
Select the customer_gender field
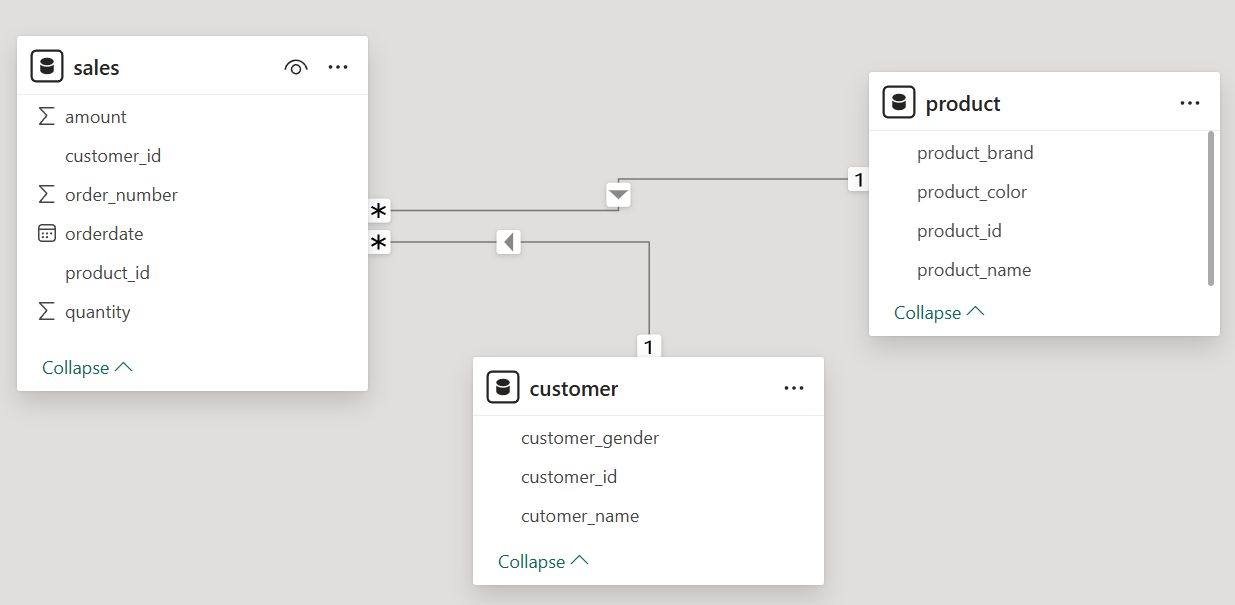pyautogui.click(x=590, y=438)
